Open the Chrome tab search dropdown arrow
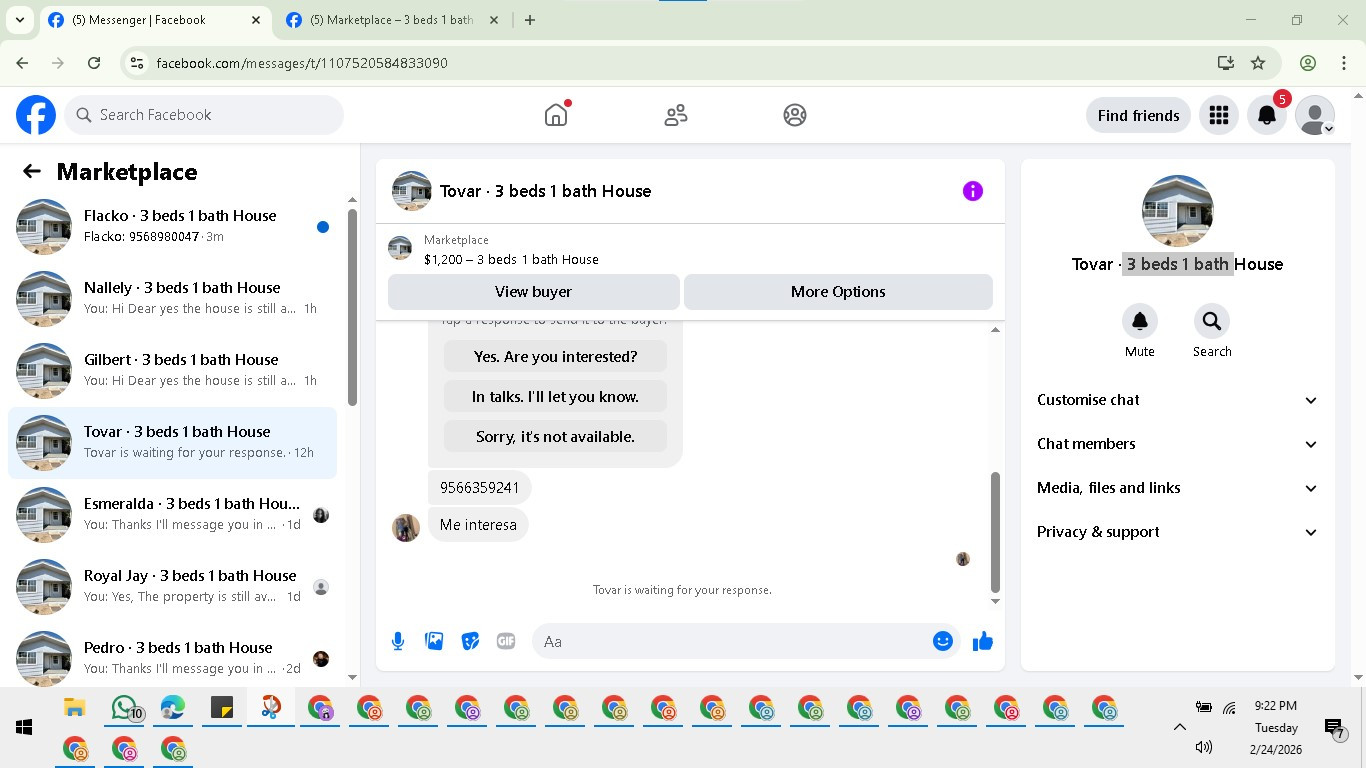Image resolution: width=1366 pixels, height=768 pixels. pos(19,20)
